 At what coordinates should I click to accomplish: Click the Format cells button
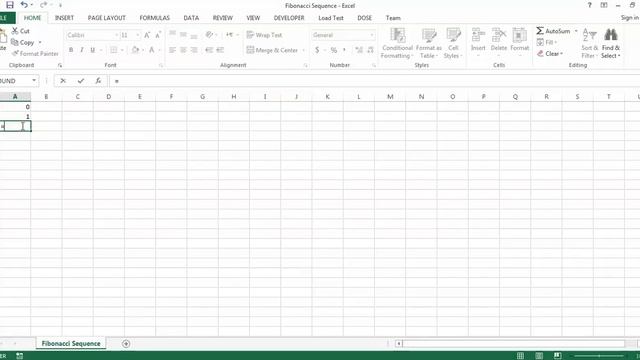(x=519, y=42)
